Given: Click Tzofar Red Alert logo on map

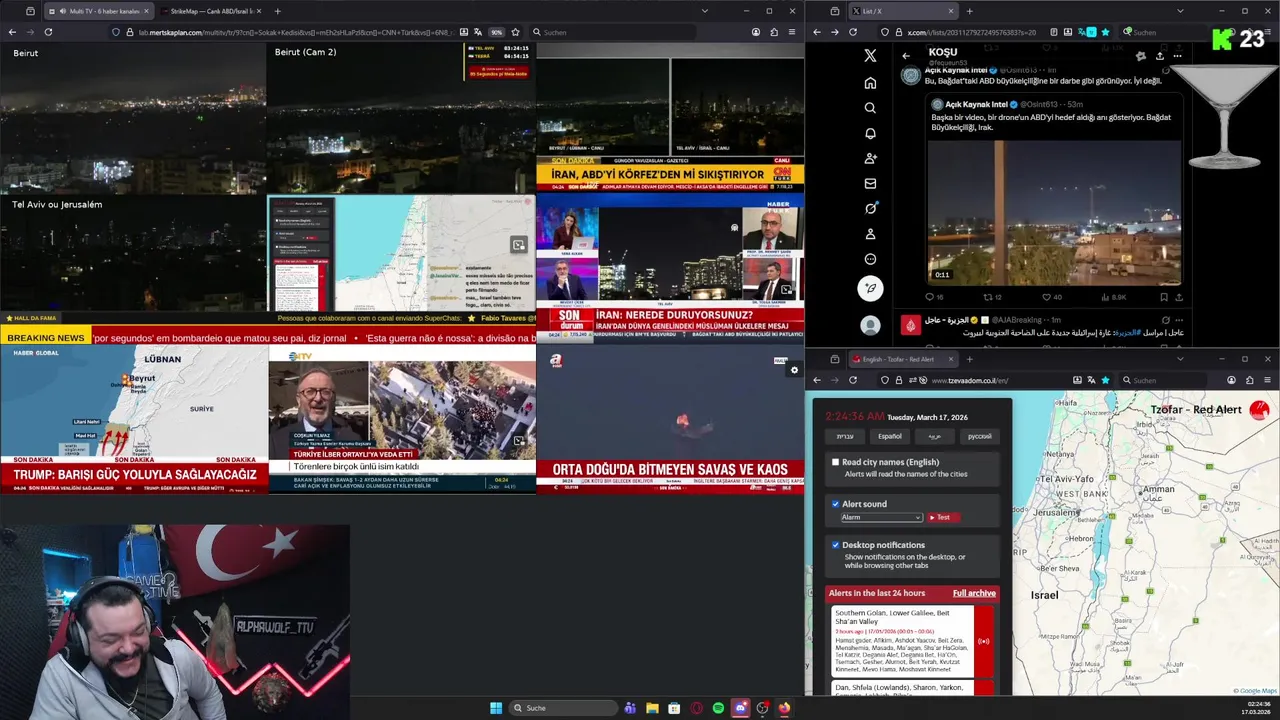Looking at the screenshot, I should pos(1259,409).
